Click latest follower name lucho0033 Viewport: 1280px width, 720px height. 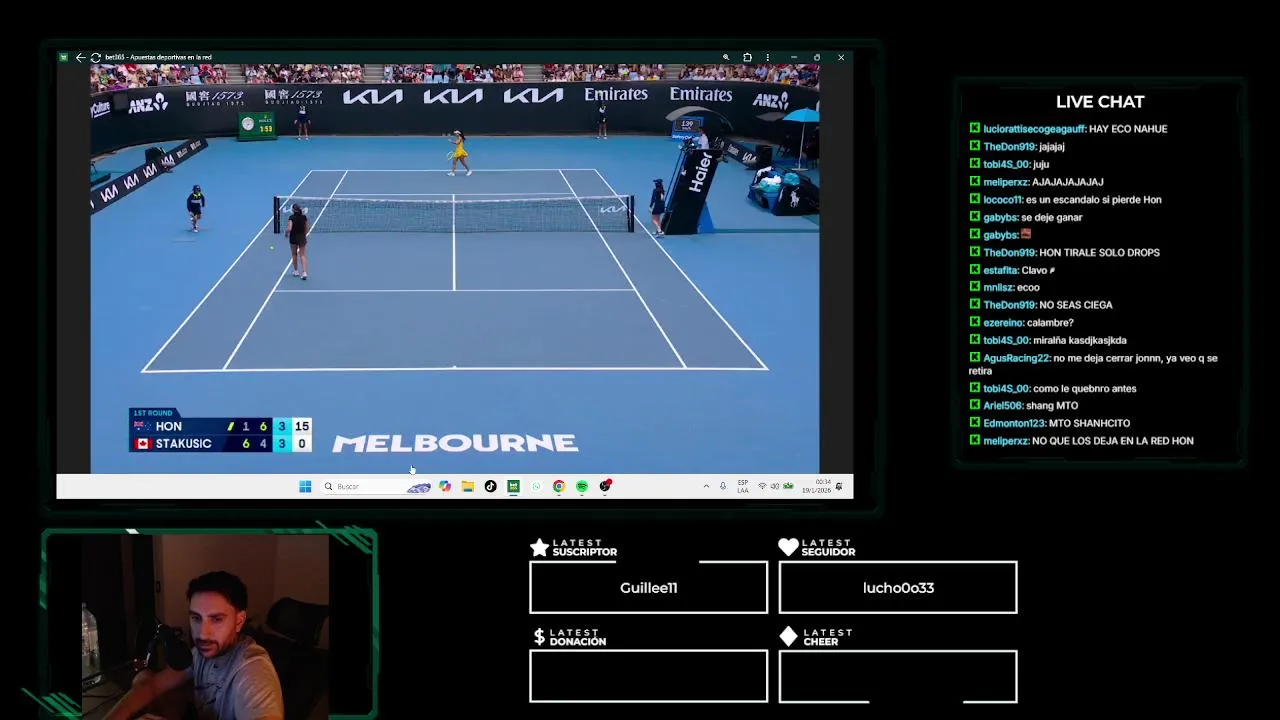click(898, 588)
